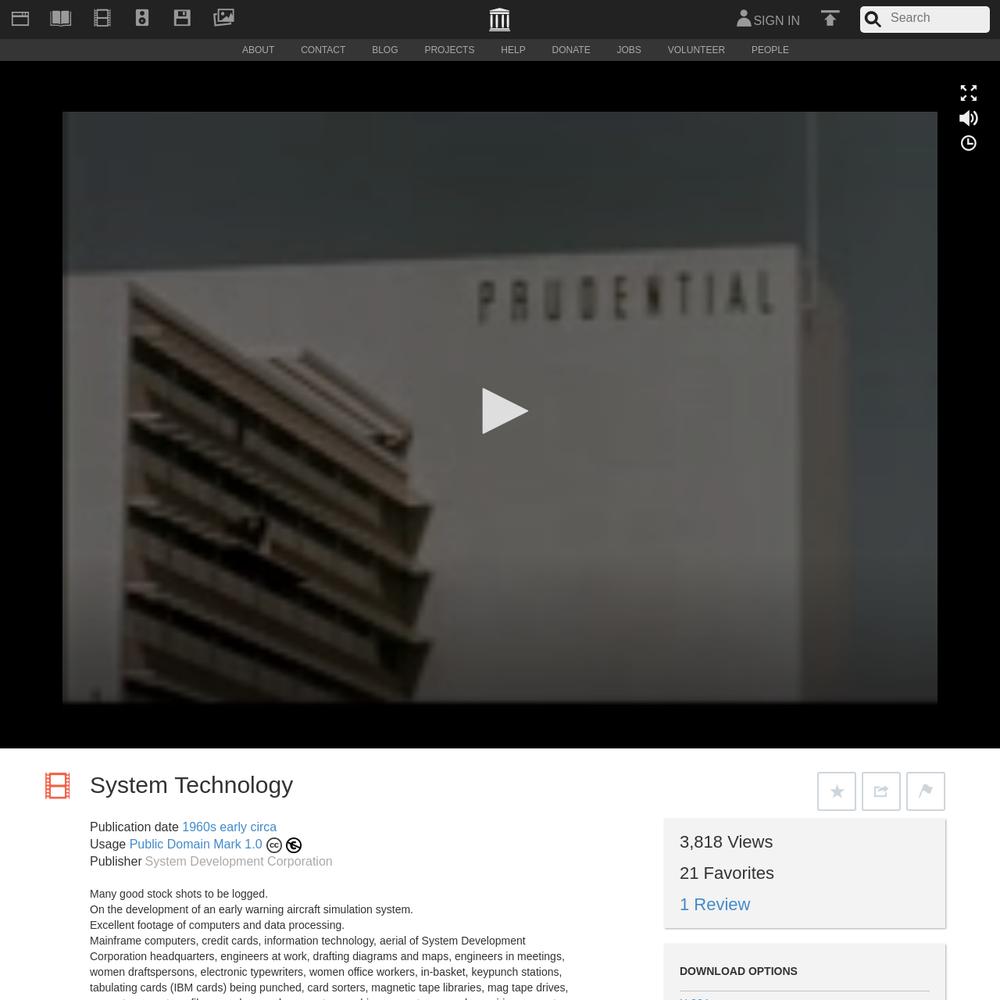The image size is (1000, 1000).
Task: Open the Donate menu item
Action: tap(571, 50)
